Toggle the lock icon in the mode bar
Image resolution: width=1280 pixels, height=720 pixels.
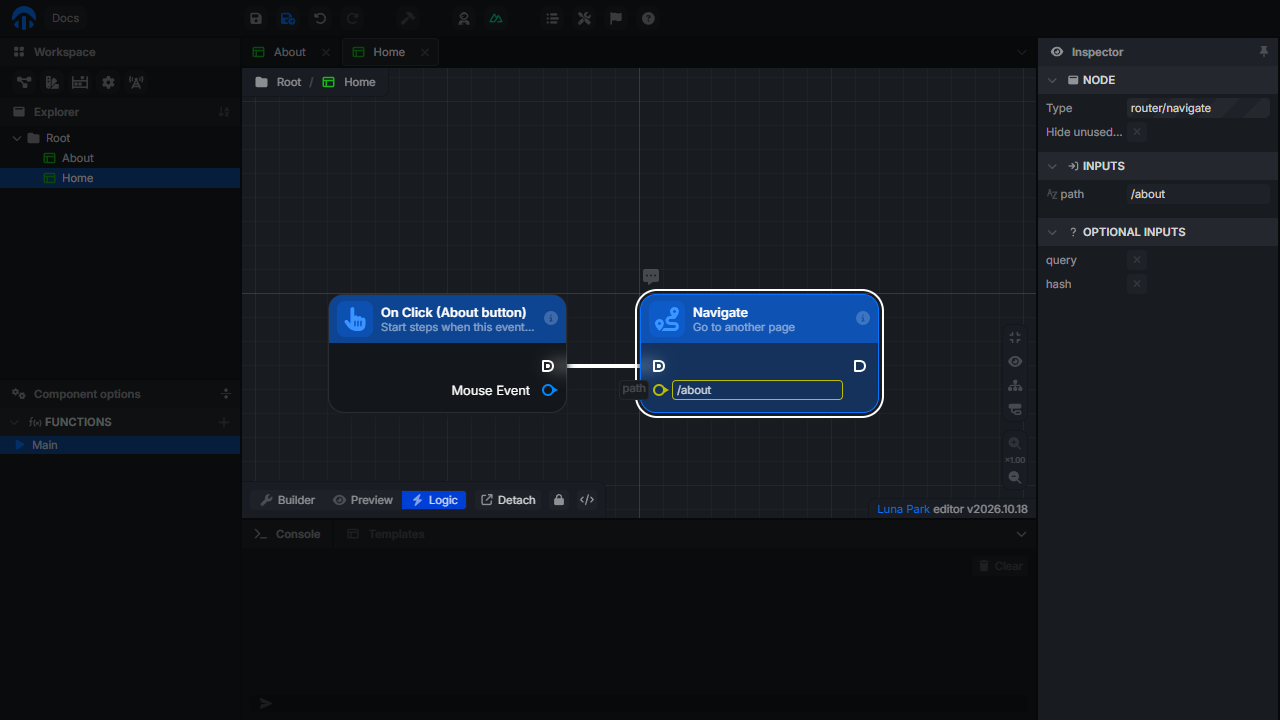pyautogui.click(x=559, y=500)
